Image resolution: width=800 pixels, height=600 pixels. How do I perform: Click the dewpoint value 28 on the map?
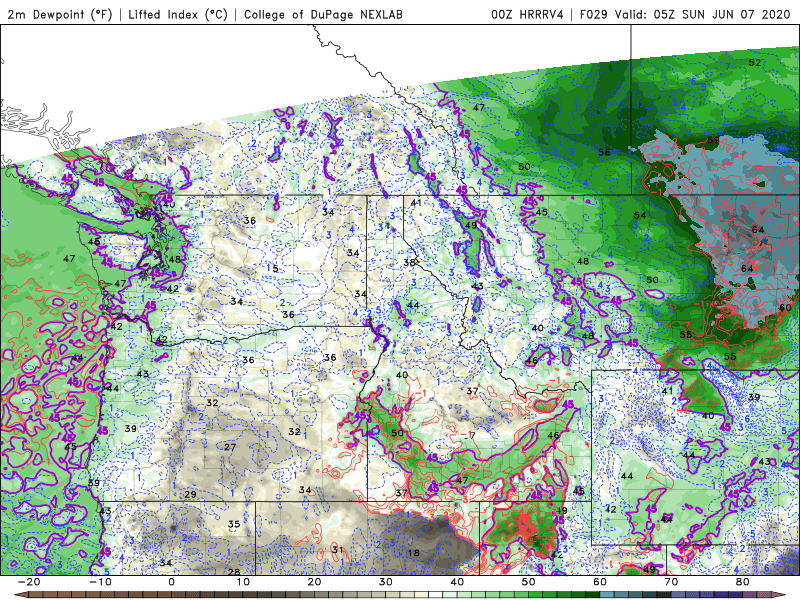click(234, 572)
